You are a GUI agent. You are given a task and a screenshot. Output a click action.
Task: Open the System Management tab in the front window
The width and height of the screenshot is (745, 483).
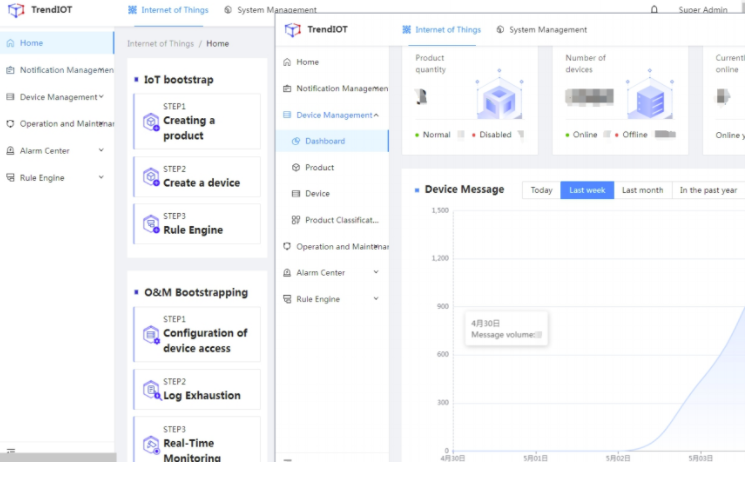[x=541, y=30]
